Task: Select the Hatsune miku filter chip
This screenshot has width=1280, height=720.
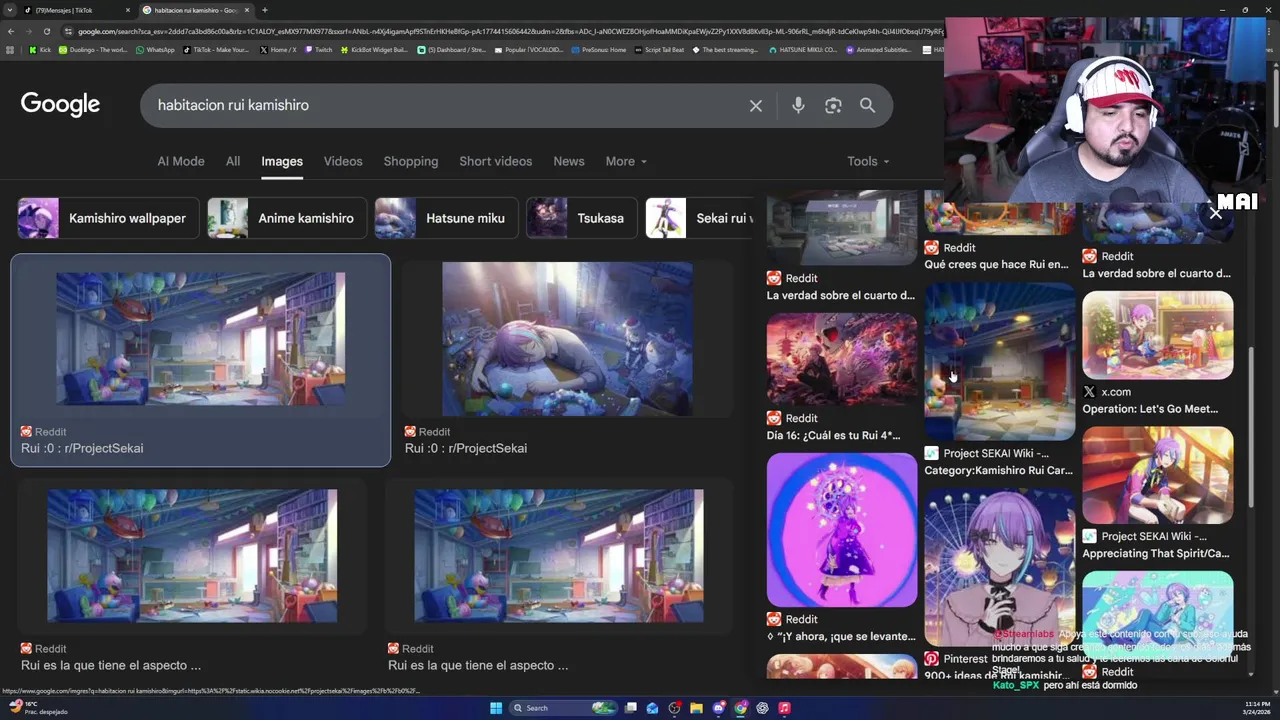Action: coord(446,218)
